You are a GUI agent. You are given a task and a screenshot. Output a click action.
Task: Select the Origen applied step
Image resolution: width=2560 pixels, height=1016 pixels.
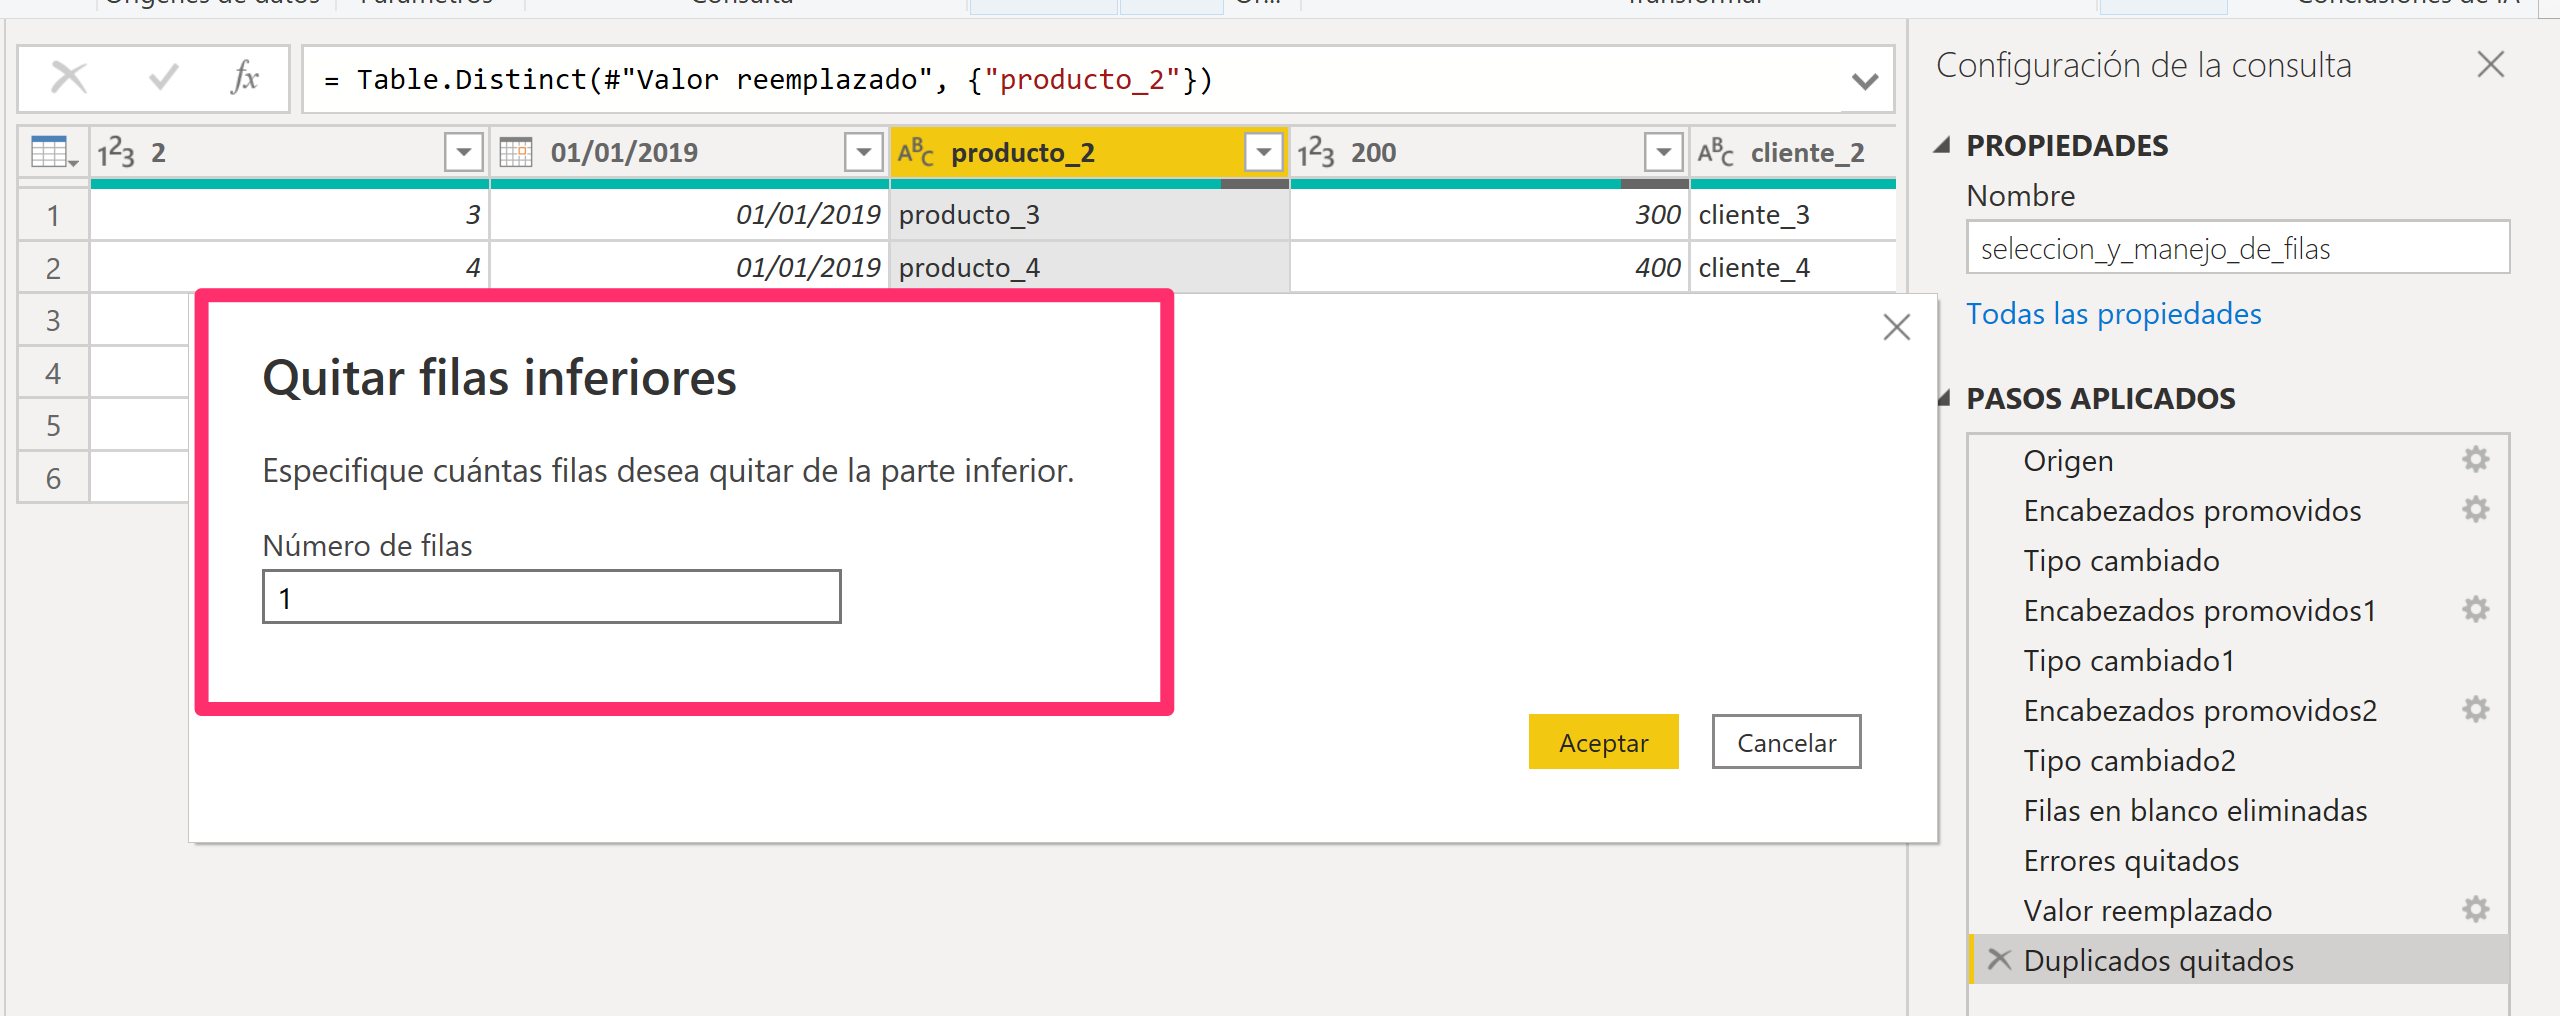pos(2238,460)
